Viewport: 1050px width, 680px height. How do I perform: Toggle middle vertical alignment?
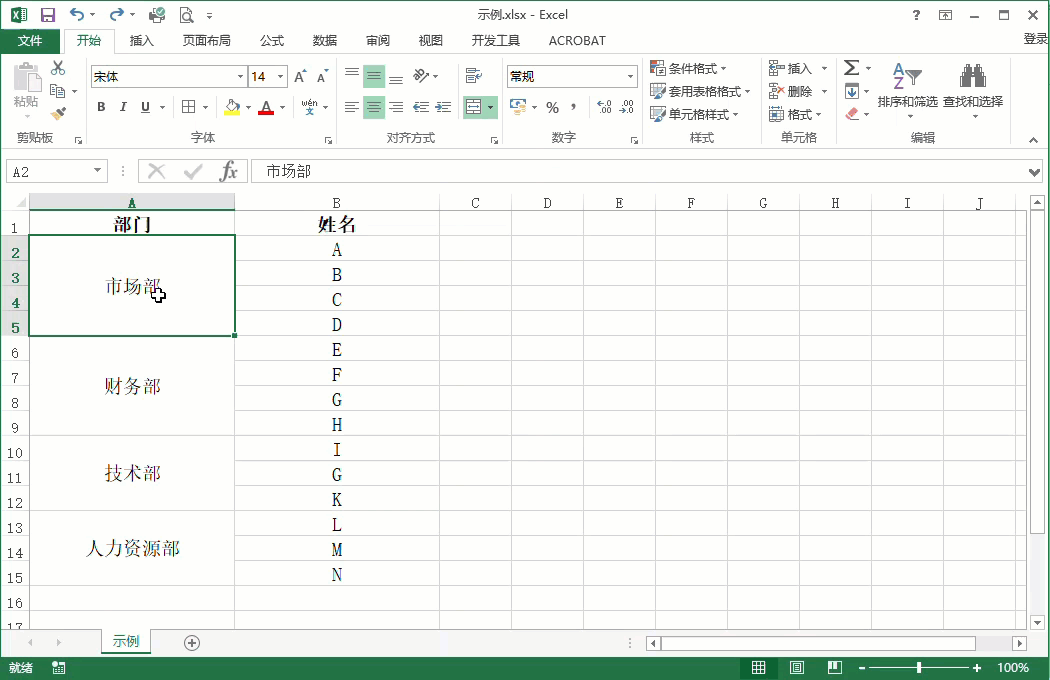click(x=374, y=76)
